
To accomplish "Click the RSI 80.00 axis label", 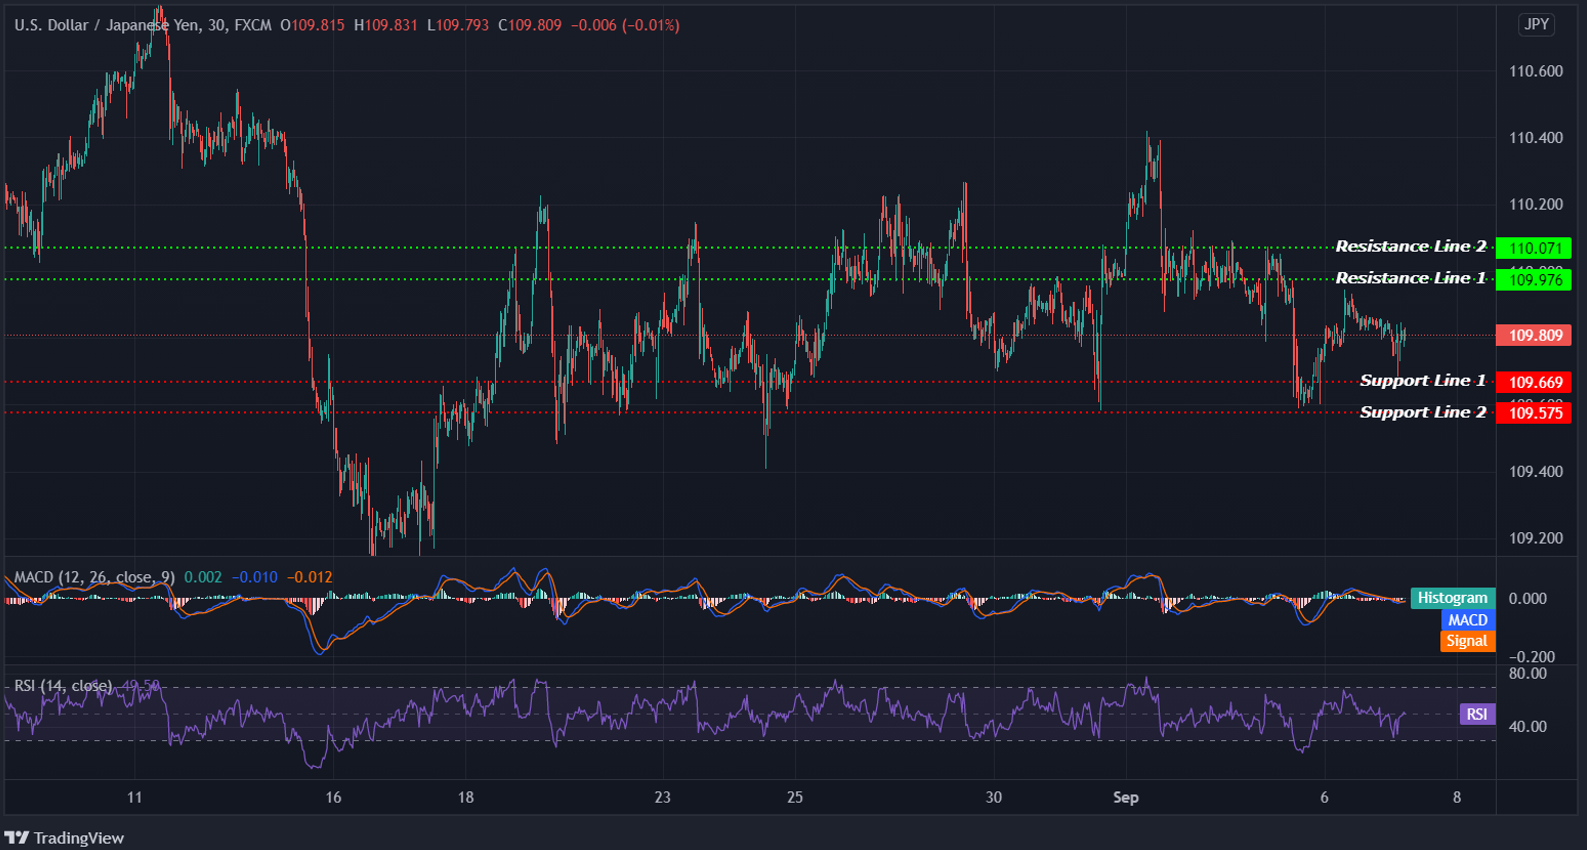I will (1527, 673).
